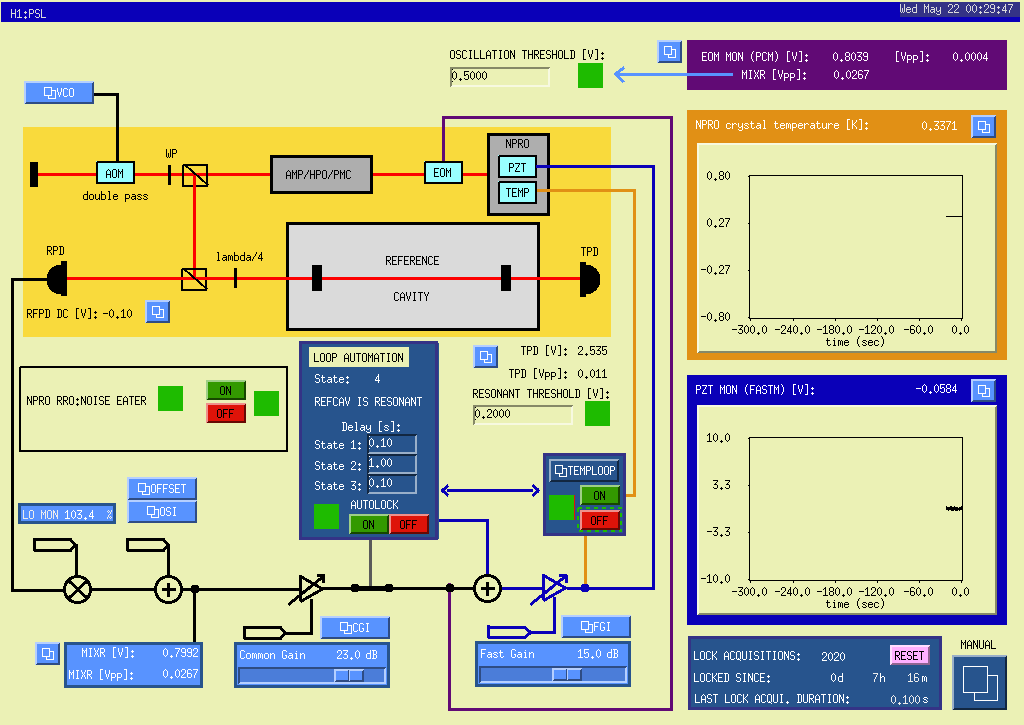Open the VCO related display
The height and width of the screenshot is (725, 1024).
[x=59, y=93]
